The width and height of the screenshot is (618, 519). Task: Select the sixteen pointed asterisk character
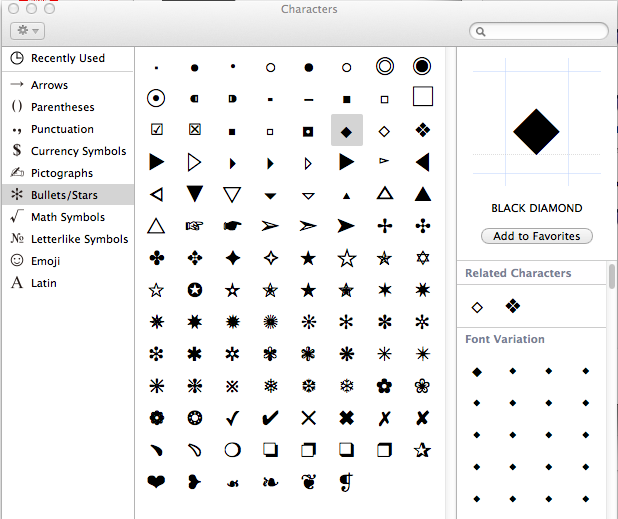coord(271,322)
